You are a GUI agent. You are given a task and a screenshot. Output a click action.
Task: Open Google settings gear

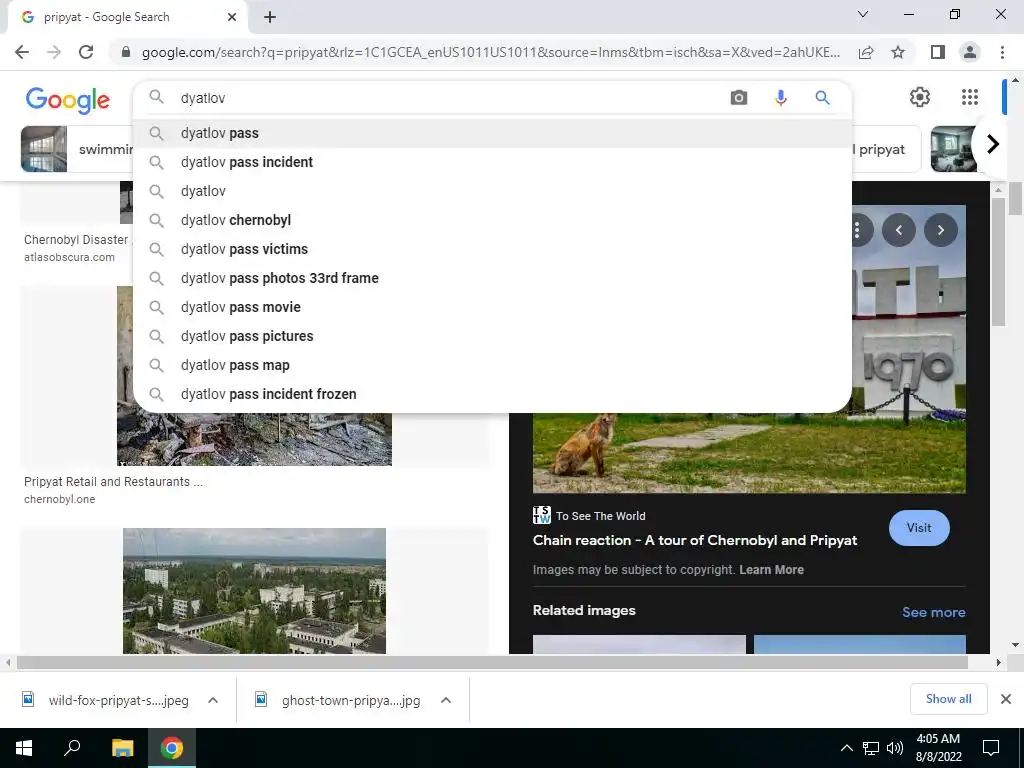(920, 97)
